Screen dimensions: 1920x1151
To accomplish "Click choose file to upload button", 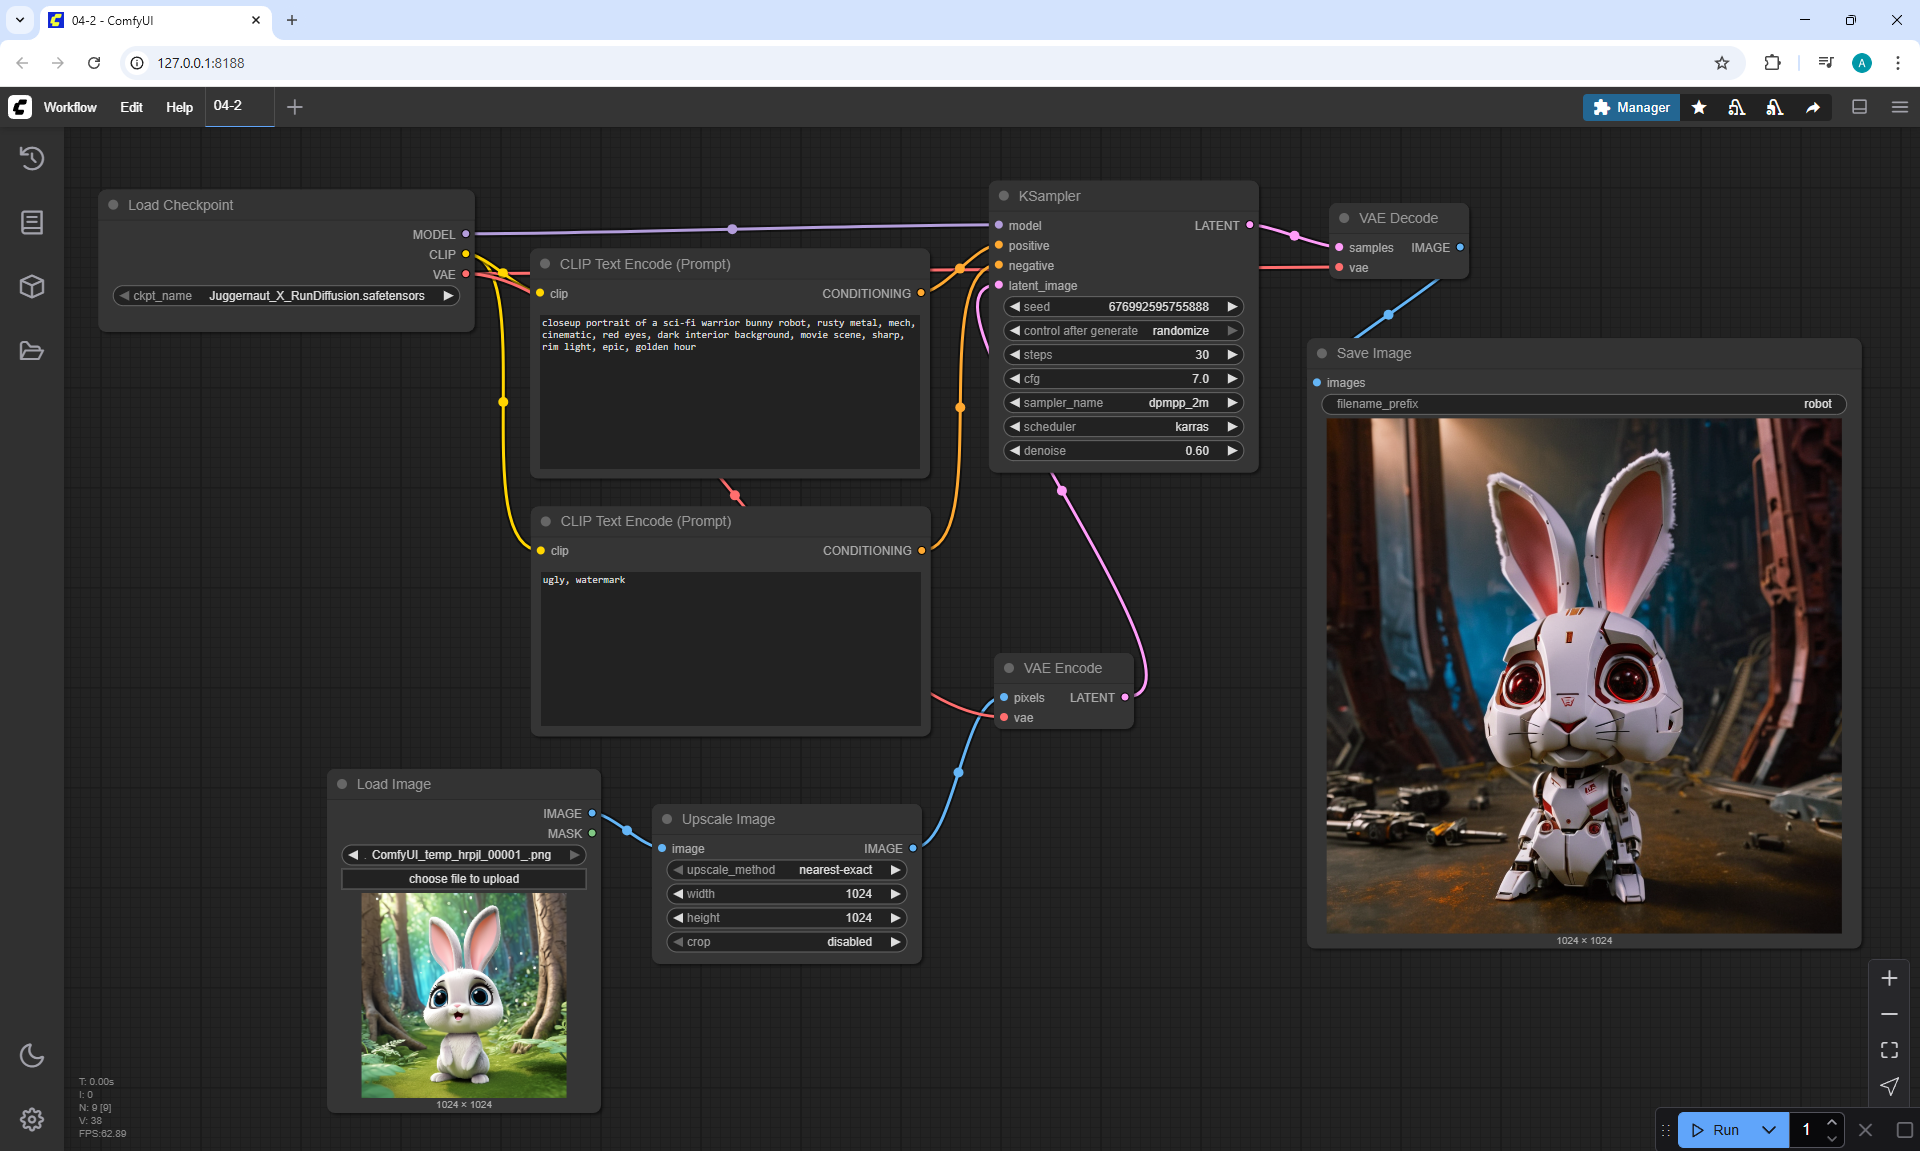I will tap(464, 879).
